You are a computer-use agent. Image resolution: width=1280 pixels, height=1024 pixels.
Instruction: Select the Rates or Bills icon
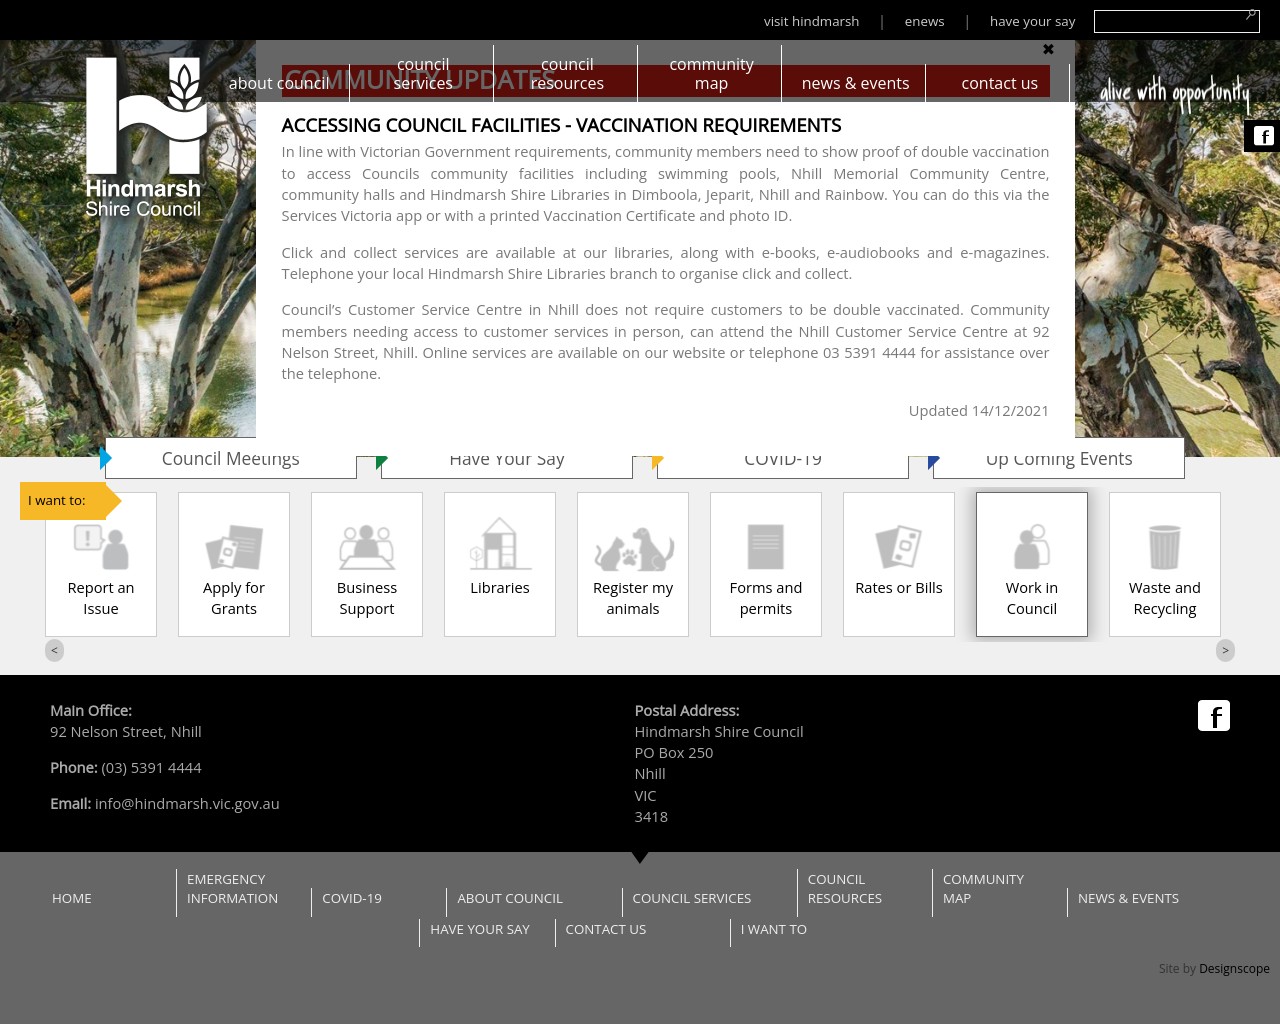[899, 565]
